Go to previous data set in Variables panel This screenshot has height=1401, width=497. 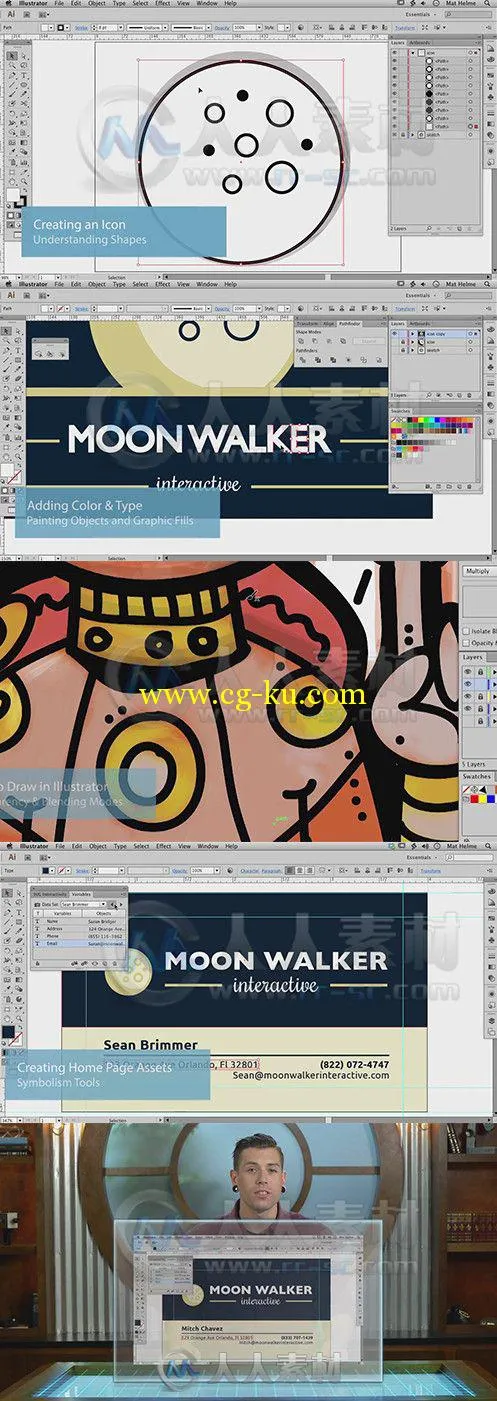(112, 904)
